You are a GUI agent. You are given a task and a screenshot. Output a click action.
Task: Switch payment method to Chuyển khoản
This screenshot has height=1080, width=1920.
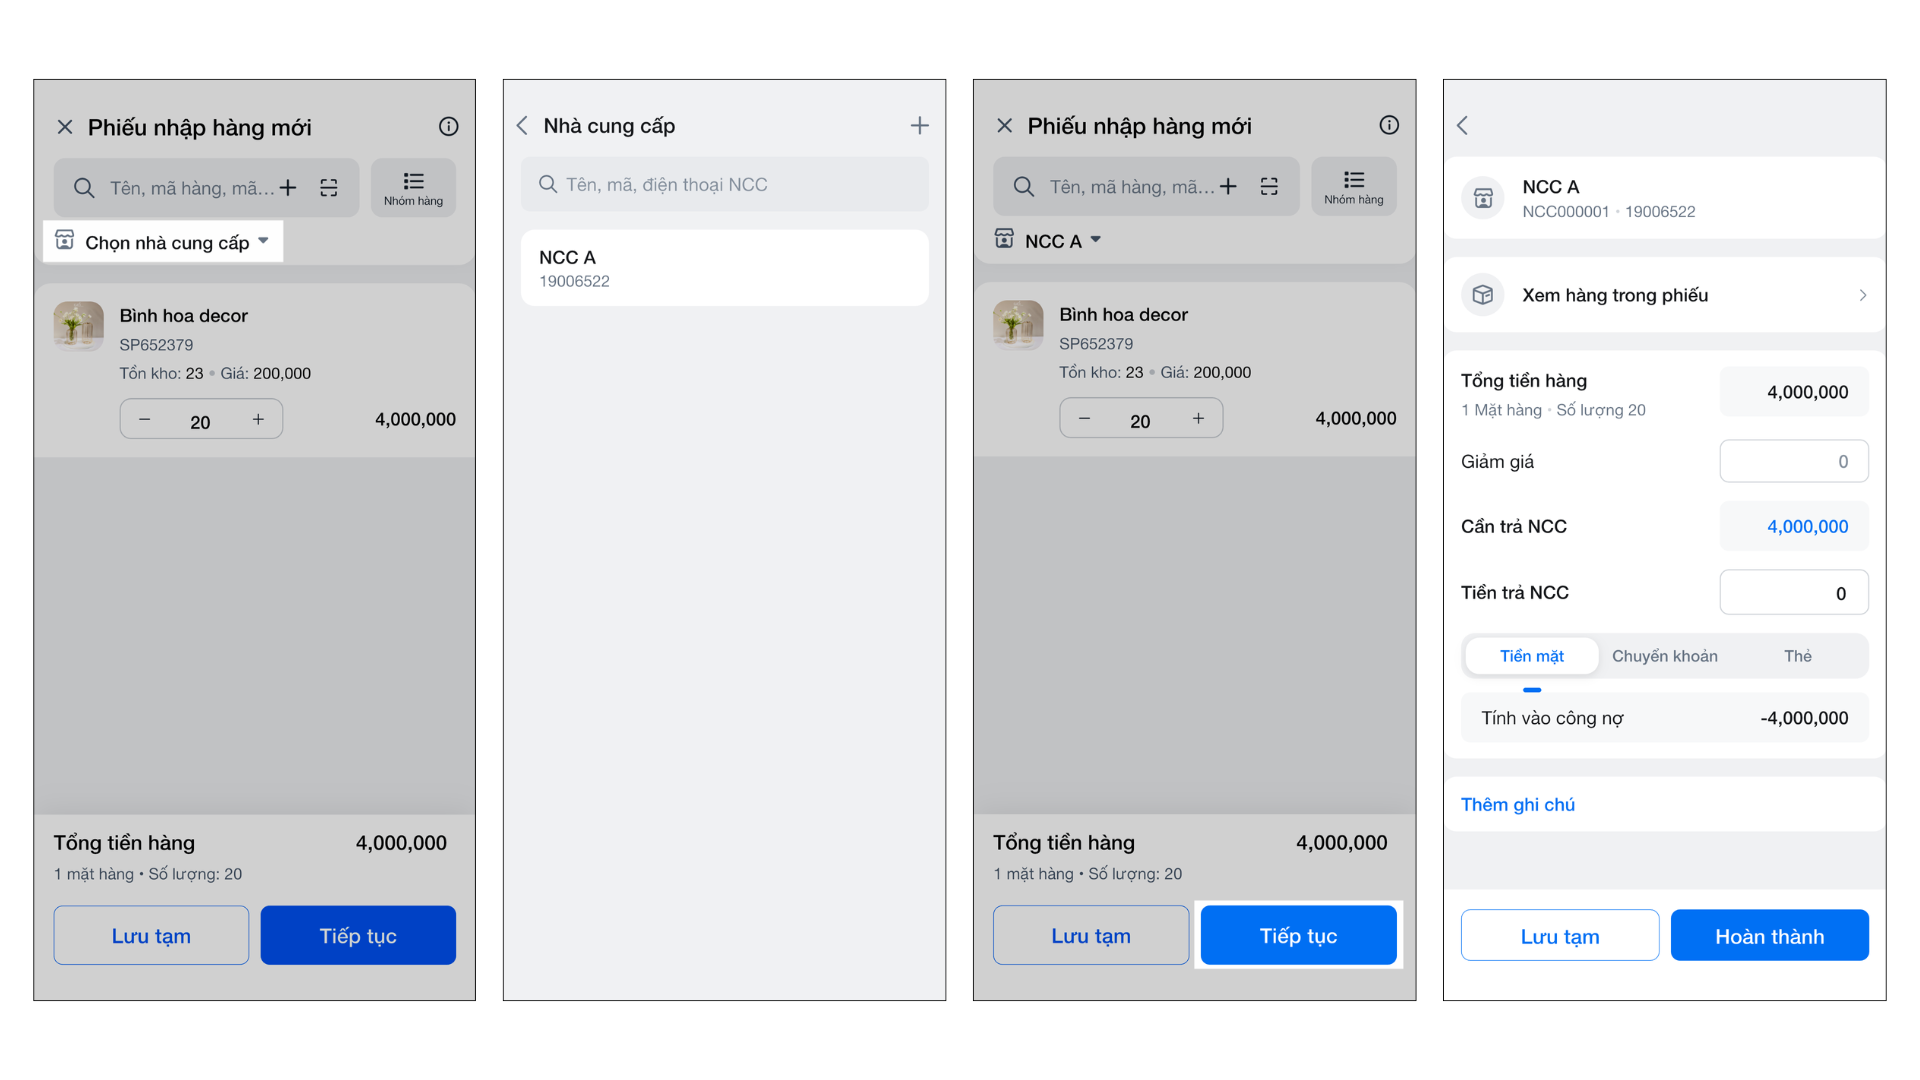click(x=1664, y=656)
